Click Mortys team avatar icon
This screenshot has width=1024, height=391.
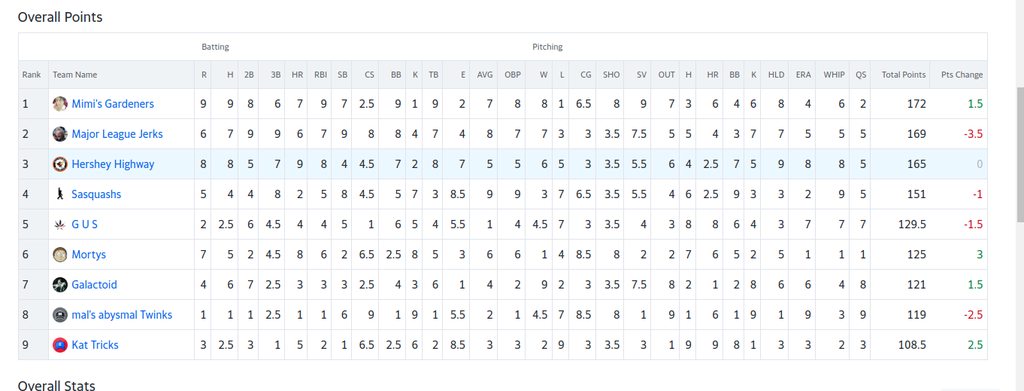click(x=60, y=255)
